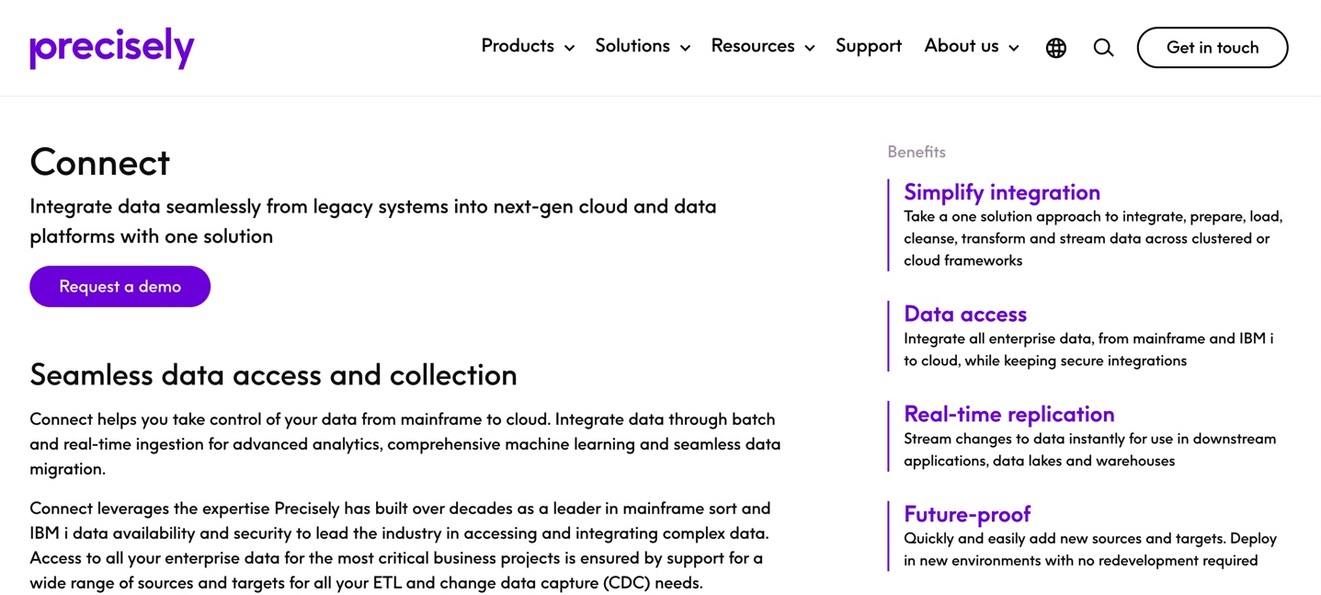Open the Solutions menu label
This screenshot has width=1321, height=595.
click(632, 46)
